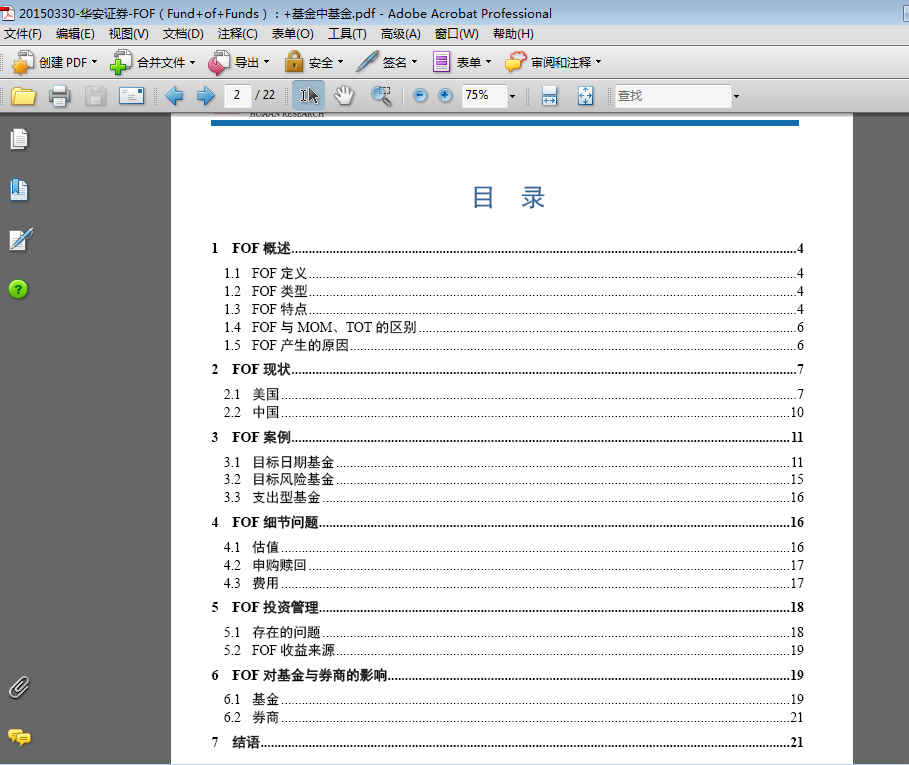Click the Combine Files icon

(x=121, y=62)
